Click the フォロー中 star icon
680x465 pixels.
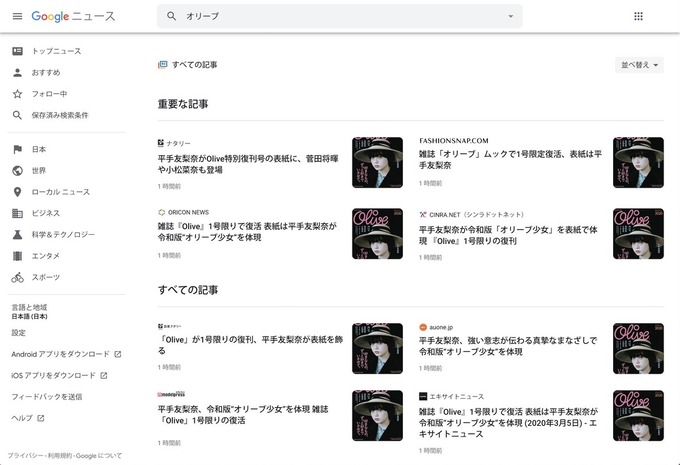tap(17, 94)
